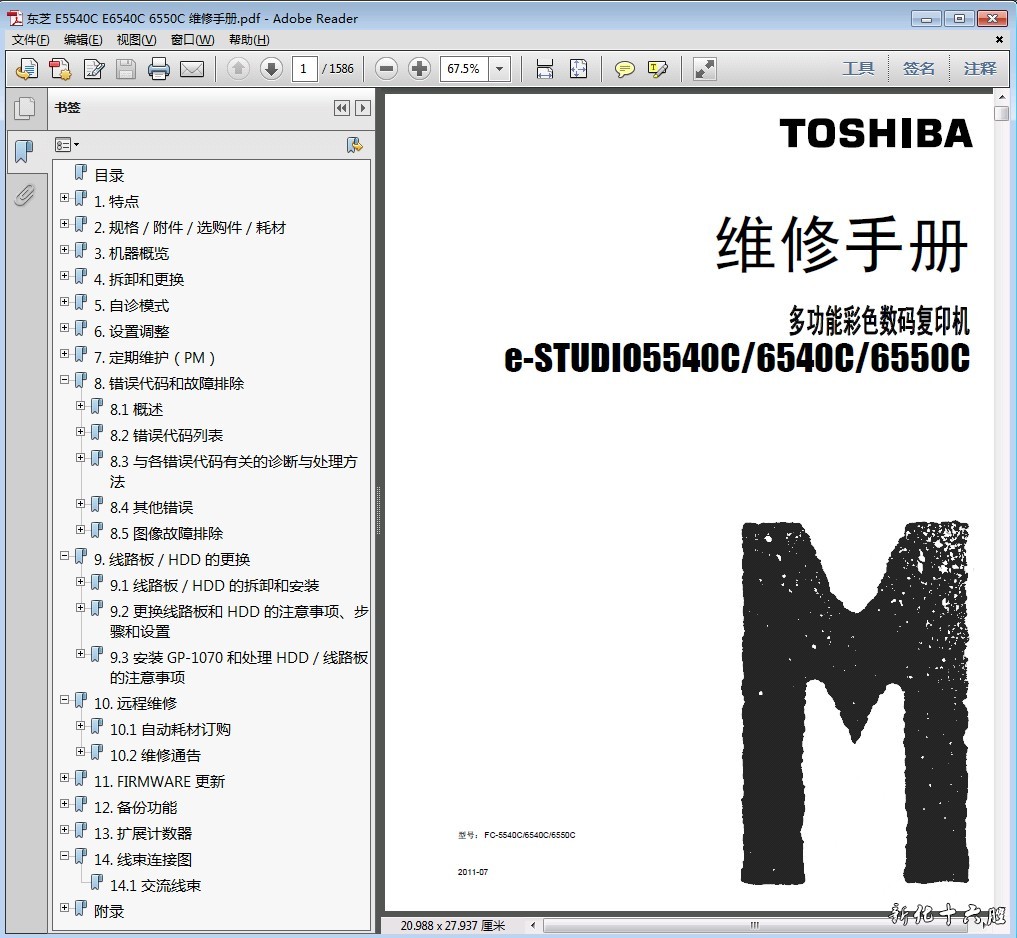The image size is (1017, 938).
Task: Toggle the Bookmarks side panel icon
Action: click(x=24, y=152)
